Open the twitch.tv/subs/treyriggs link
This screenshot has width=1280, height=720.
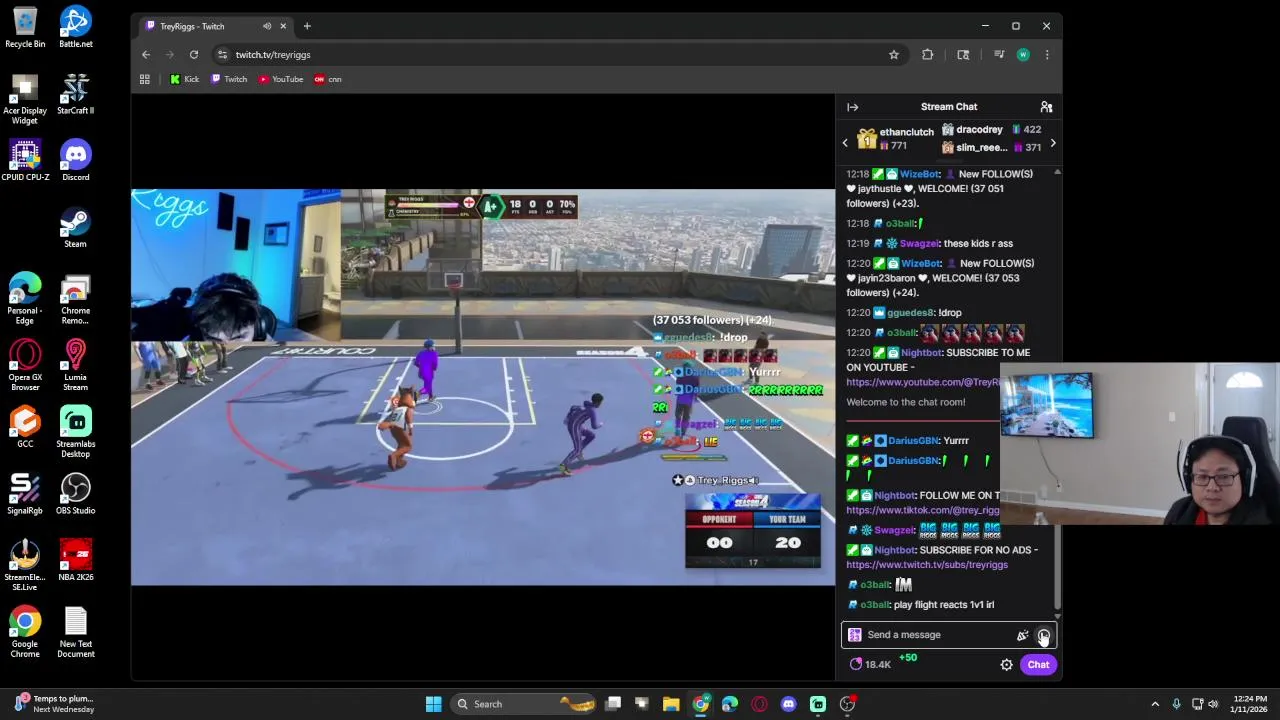pos(927,565)
